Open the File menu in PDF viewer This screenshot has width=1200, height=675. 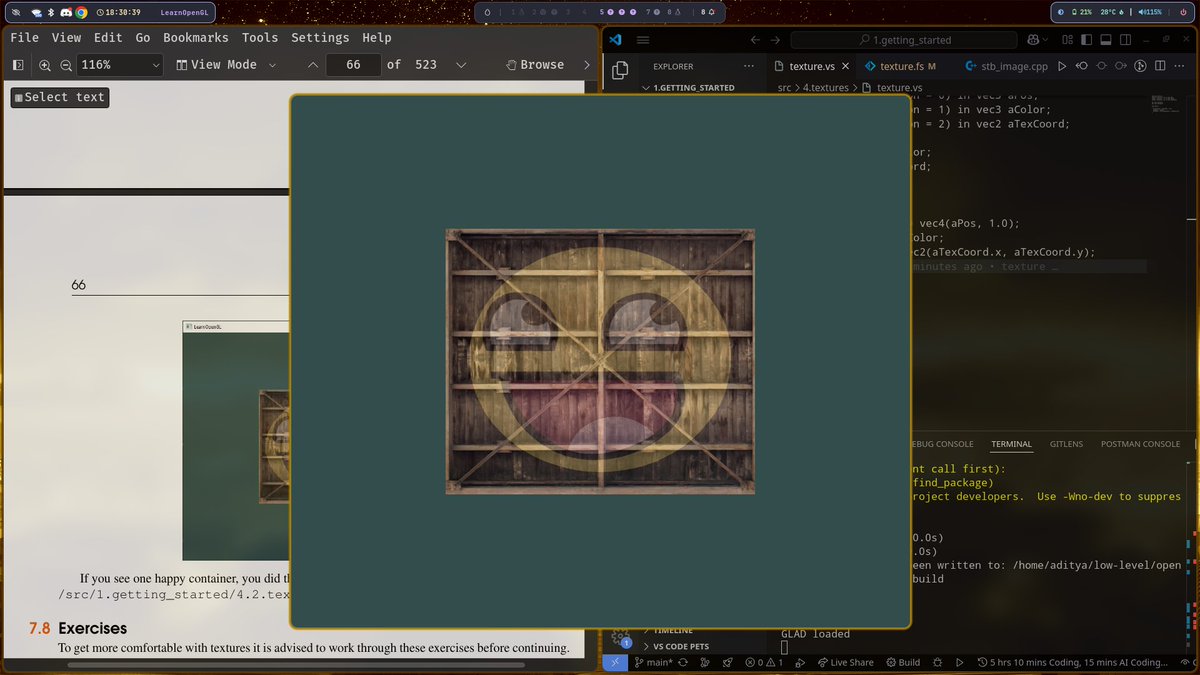pos(24,37)
